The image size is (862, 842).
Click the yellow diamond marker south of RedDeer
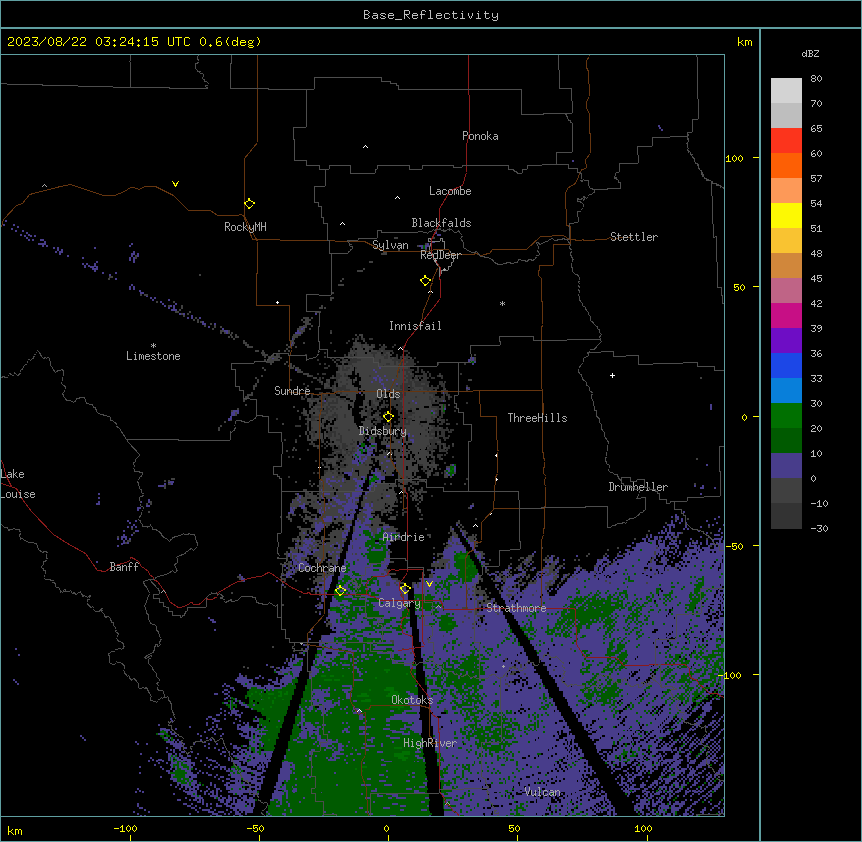(426, 281)
